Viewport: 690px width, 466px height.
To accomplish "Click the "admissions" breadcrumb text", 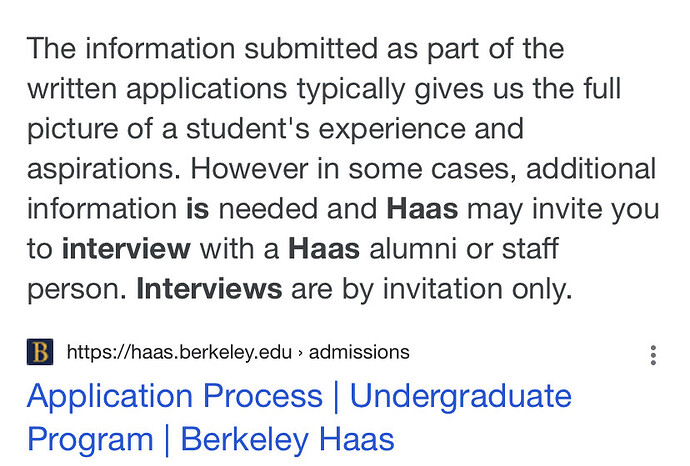I will [359, 352].
